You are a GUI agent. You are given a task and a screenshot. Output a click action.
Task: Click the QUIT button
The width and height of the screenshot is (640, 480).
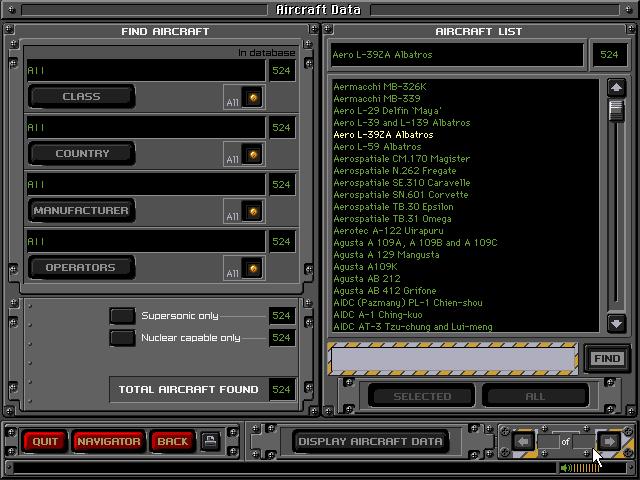45,441
